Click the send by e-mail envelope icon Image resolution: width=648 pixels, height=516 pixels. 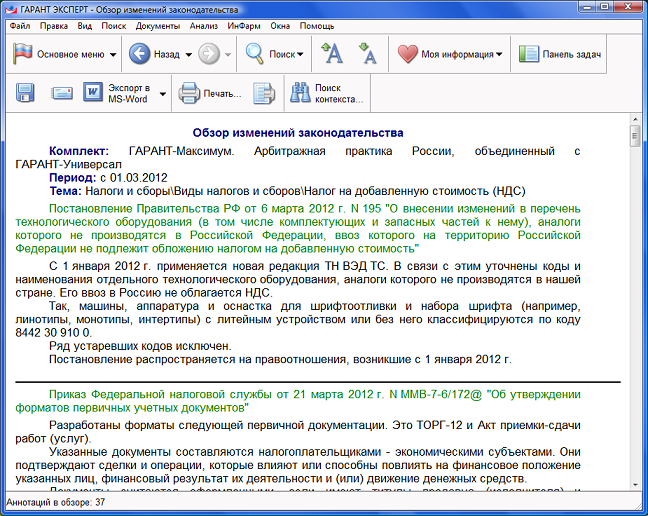62,94
